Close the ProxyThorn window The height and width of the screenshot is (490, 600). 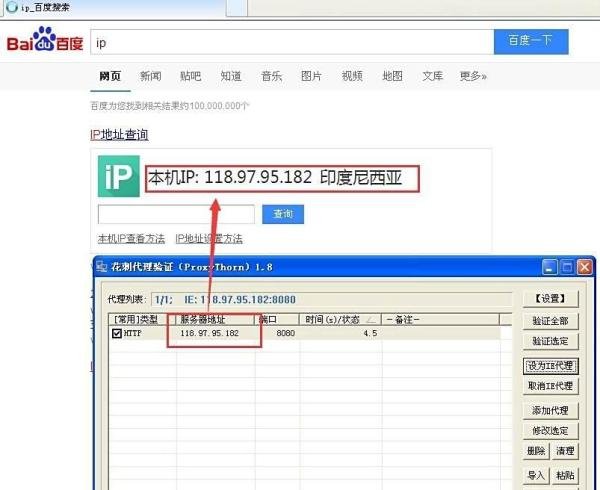click(584, 267)
